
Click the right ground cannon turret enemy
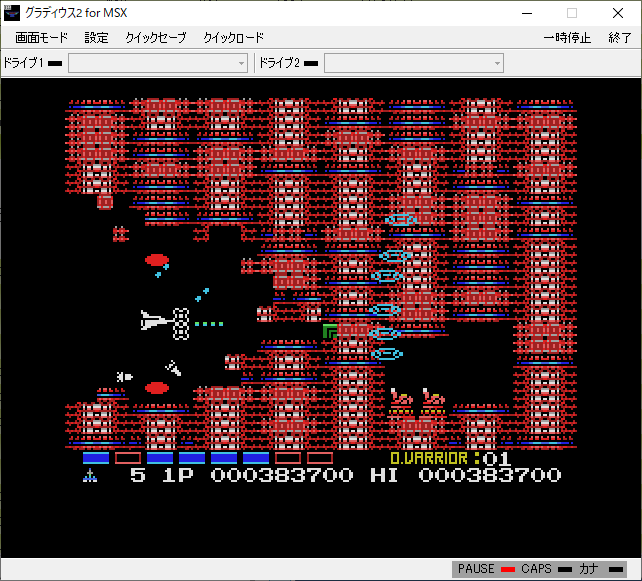(433, 402)
